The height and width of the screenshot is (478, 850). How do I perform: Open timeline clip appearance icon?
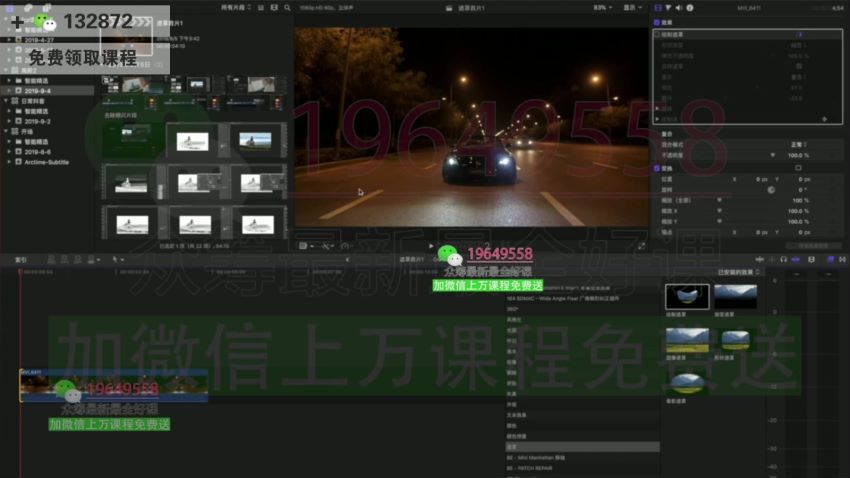[x=812, y=260]
